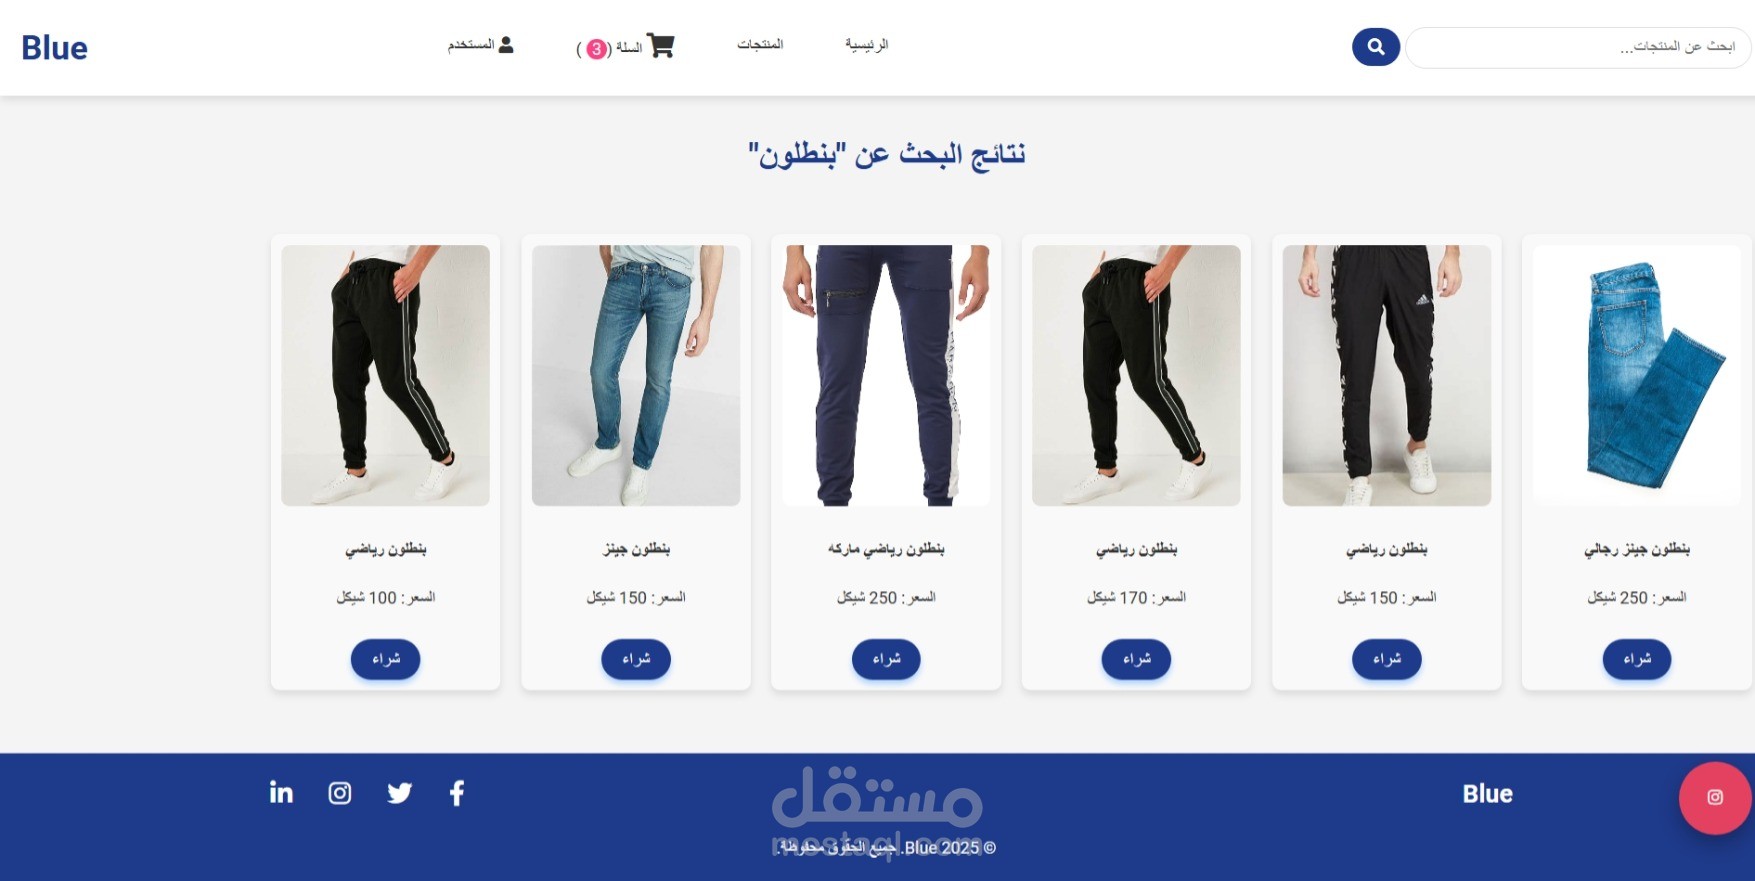Image resolution: width=1755 pixels, height=881 pixels.
Task: Buy the 170 shekel sport pants
Action: (x=1136, y=659)
